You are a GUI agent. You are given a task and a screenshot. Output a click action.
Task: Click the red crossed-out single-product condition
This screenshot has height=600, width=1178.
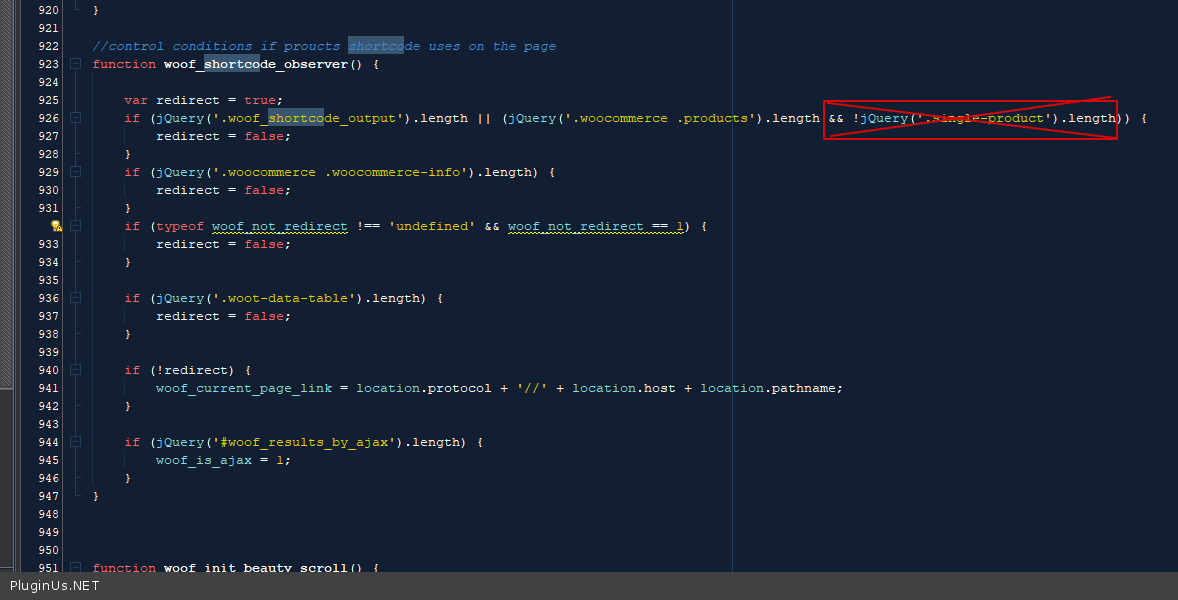969,119
